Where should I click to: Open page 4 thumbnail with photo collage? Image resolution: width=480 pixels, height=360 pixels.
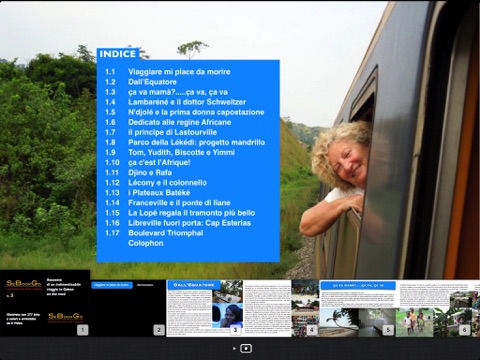tap(281, 308)
